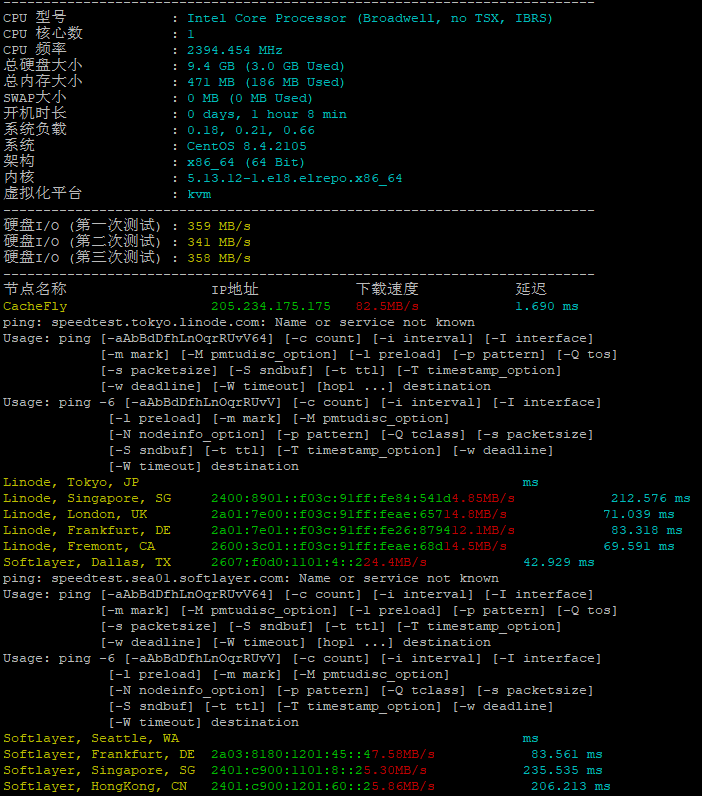
Task: Click the third disk I/O result 358 MB/s
Action: 219,258
